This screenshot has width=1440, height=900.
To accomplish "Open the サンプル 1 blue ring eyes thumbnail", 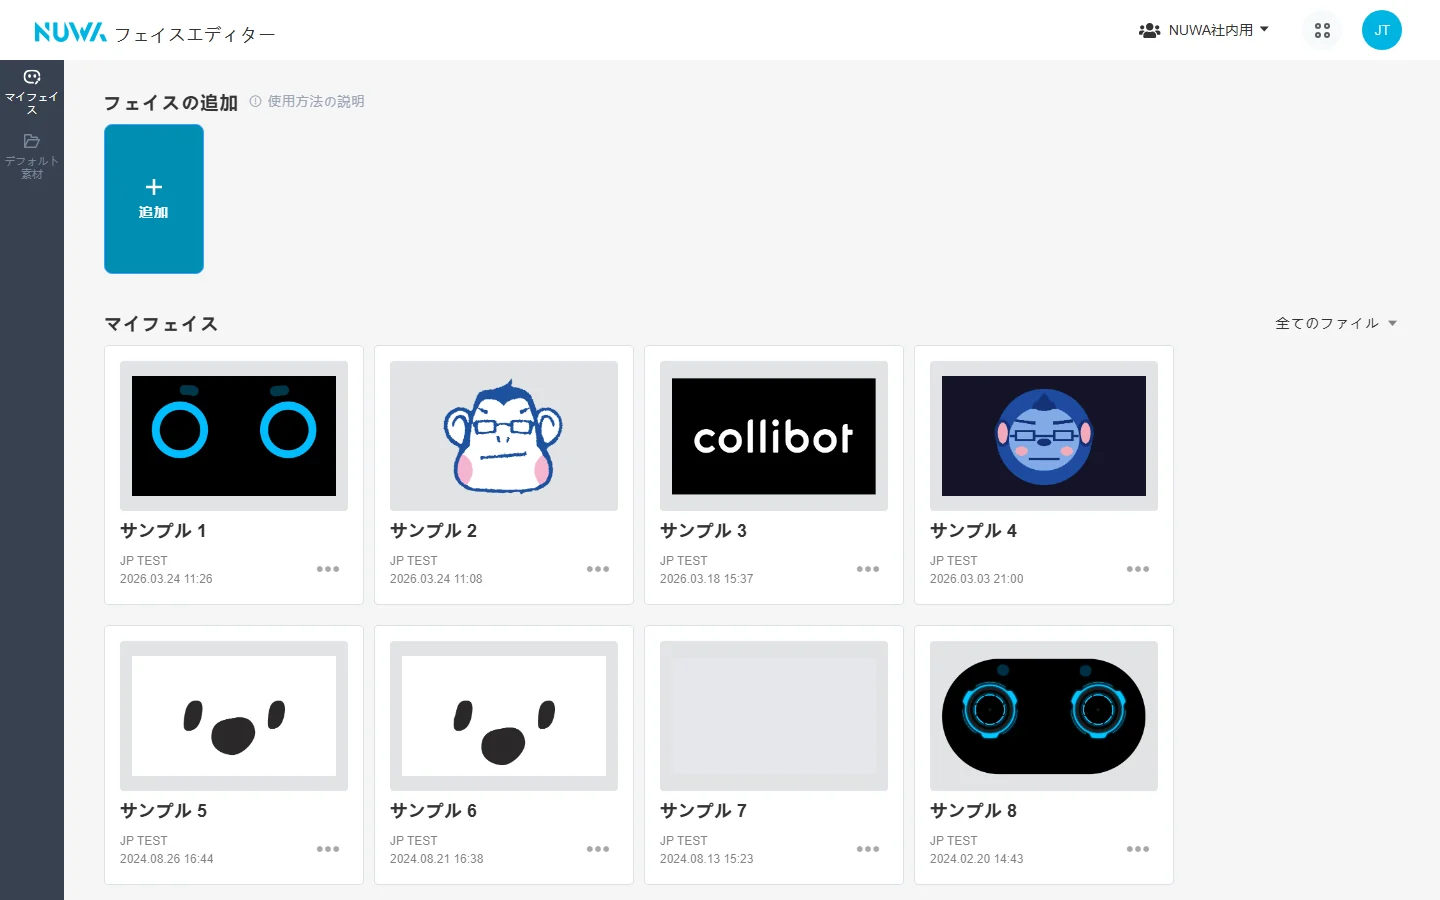I will point(234,436).
